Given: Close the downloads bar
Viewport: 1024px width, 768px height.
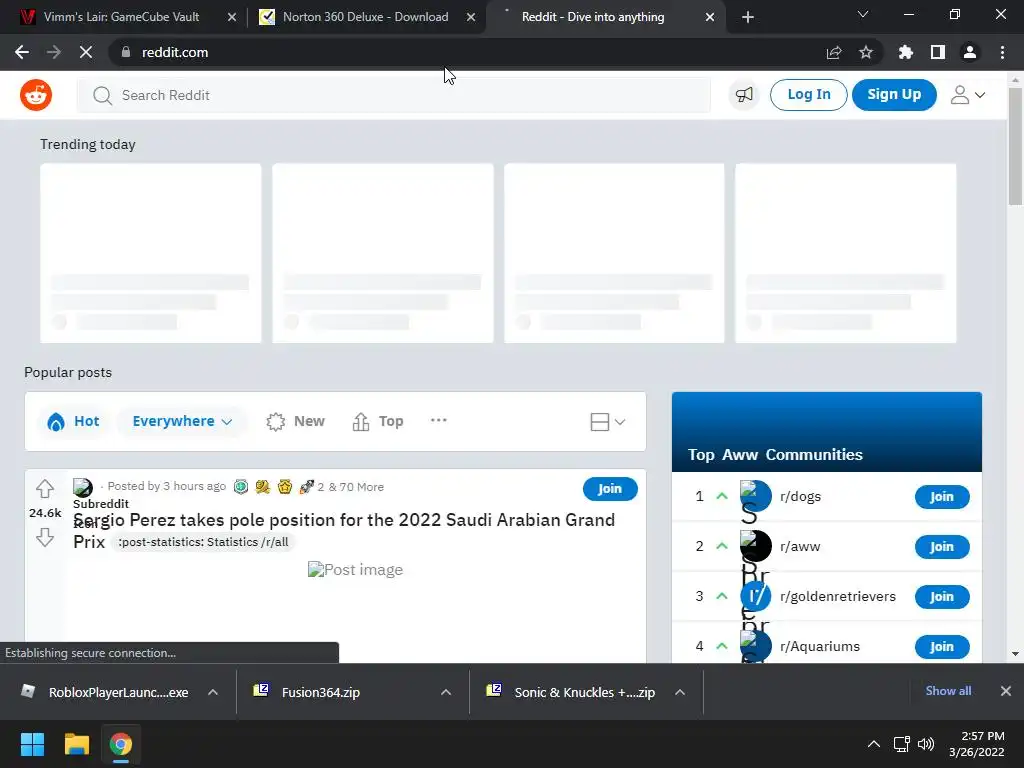Looking at the screenshot, I should [x=1006, y=691].
